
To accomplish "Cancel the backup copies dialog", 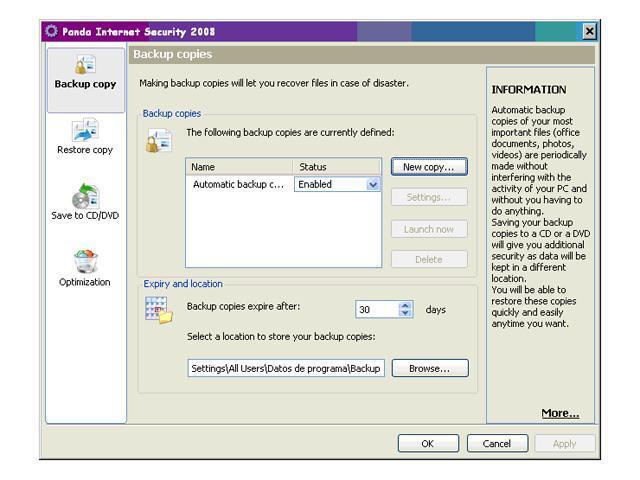I will pos(497,443).
